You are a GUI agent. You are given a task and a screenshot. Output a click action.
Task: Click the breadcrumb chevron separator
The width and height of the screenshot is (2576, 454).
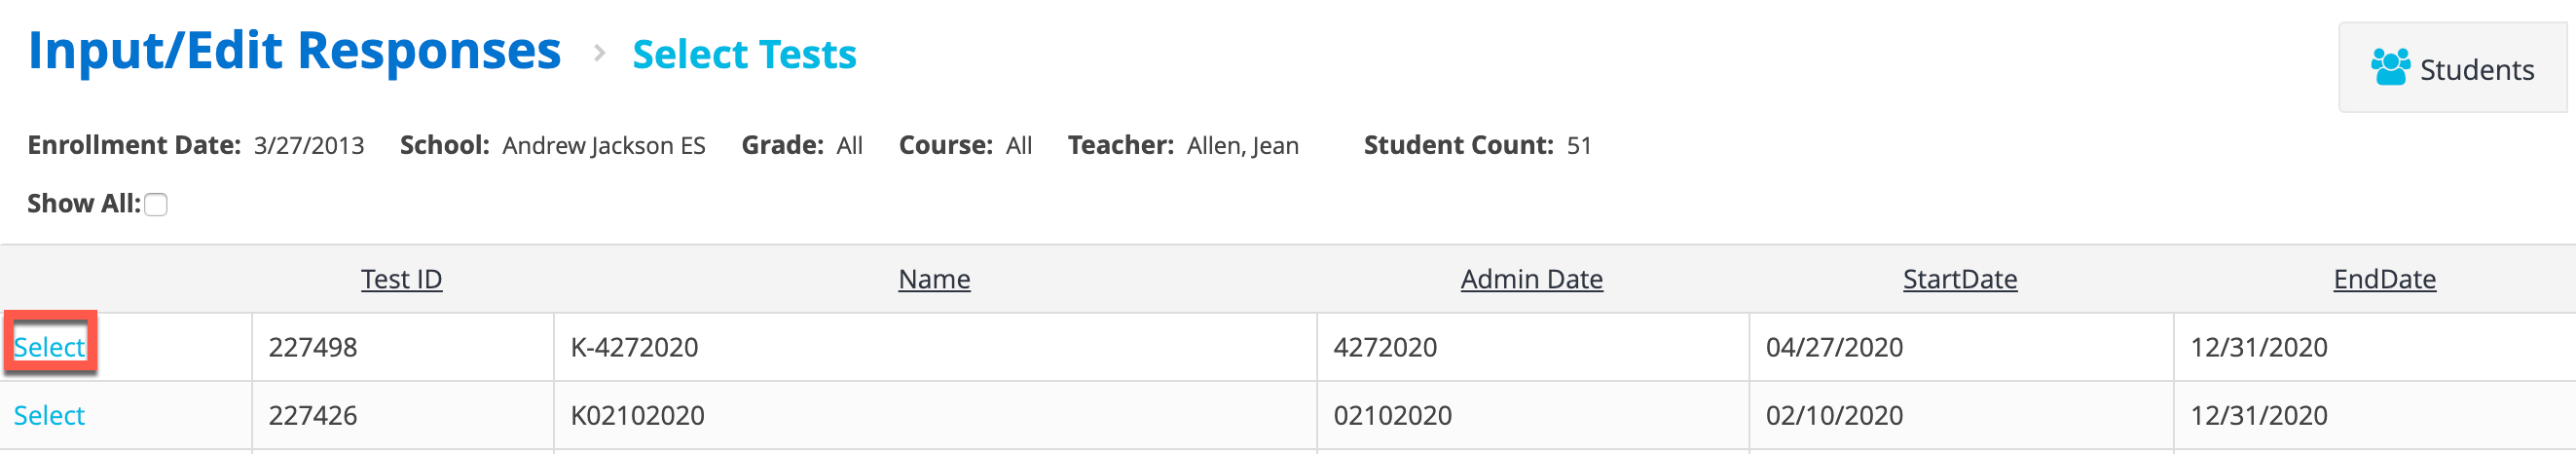point(599,52)
